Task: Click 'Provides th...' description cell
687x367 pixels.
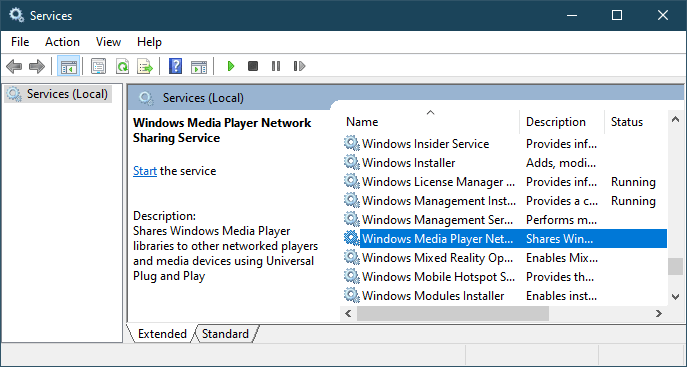Action: pos(561,277)
